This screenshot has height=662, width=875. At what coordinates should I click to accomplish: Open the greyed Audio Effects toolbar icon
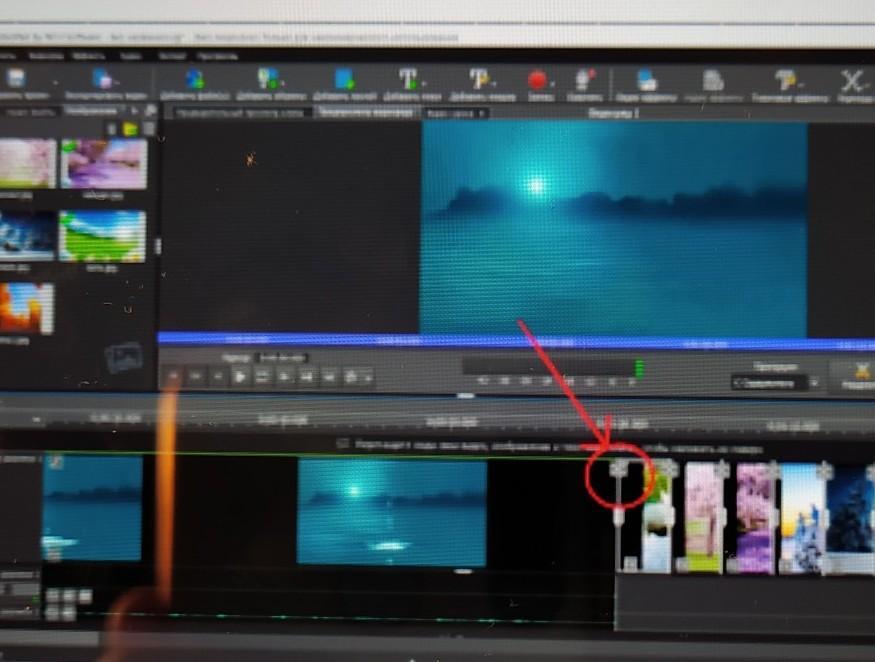[x=713, y=80]
